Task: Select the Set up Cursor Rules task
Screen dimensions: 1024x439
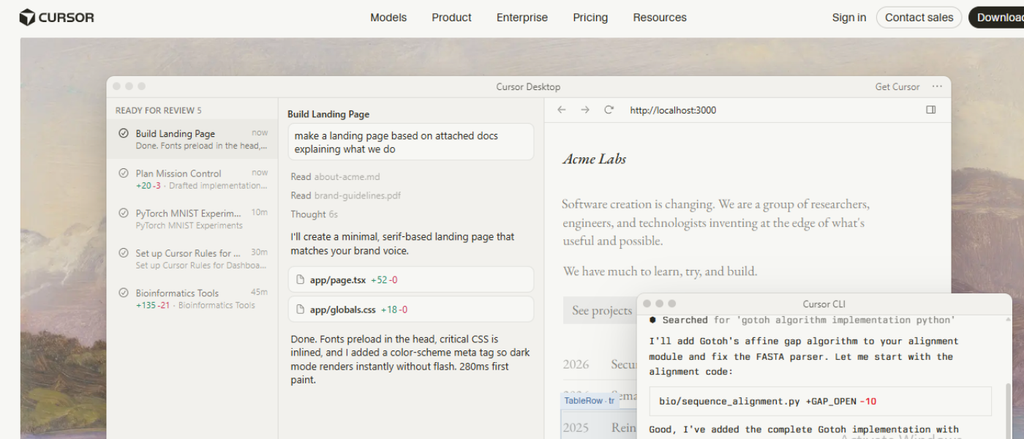Action: [192, 259]
